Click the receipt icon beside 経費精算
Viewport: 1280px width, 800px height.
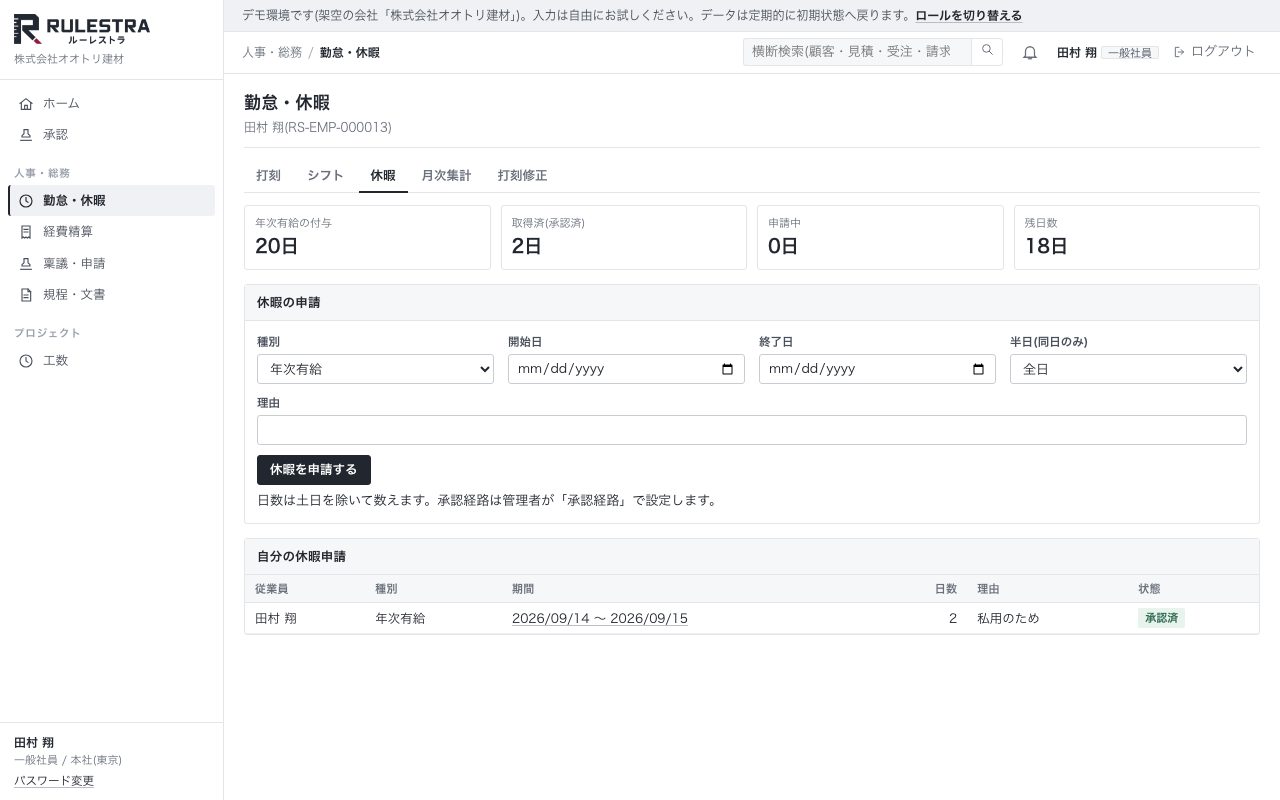pos(26,232)
